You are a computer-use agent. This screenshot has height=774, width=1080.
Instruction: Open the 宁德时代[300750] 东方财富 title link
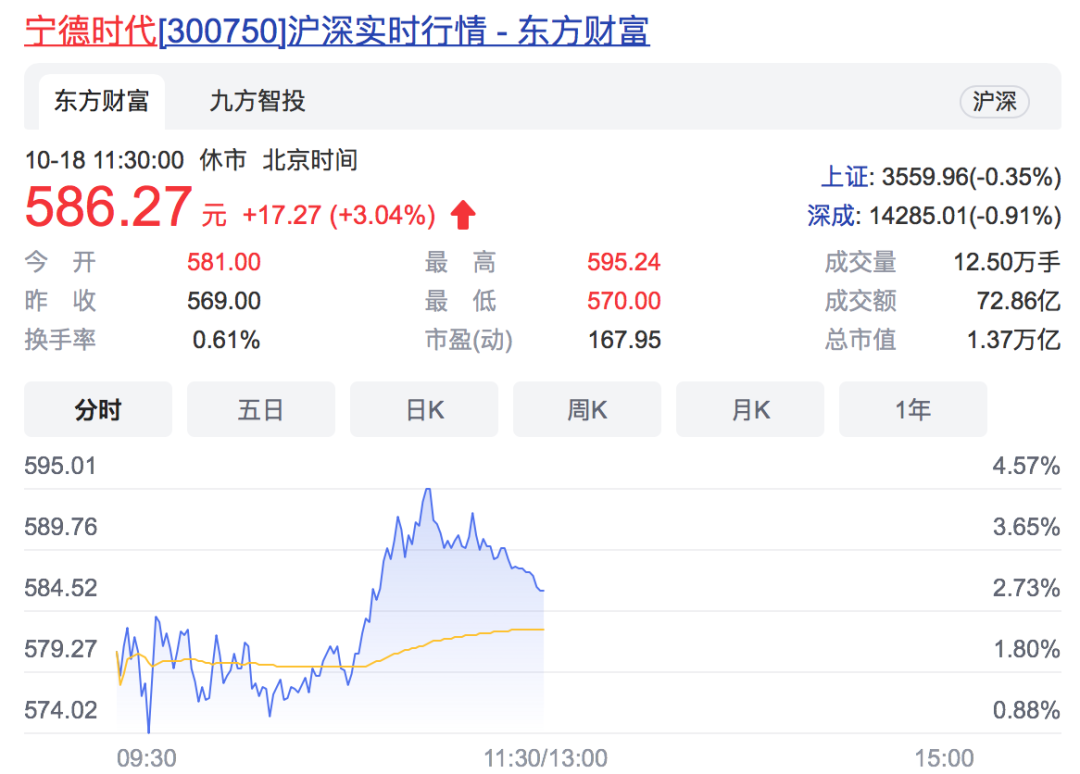coord(337,31)
